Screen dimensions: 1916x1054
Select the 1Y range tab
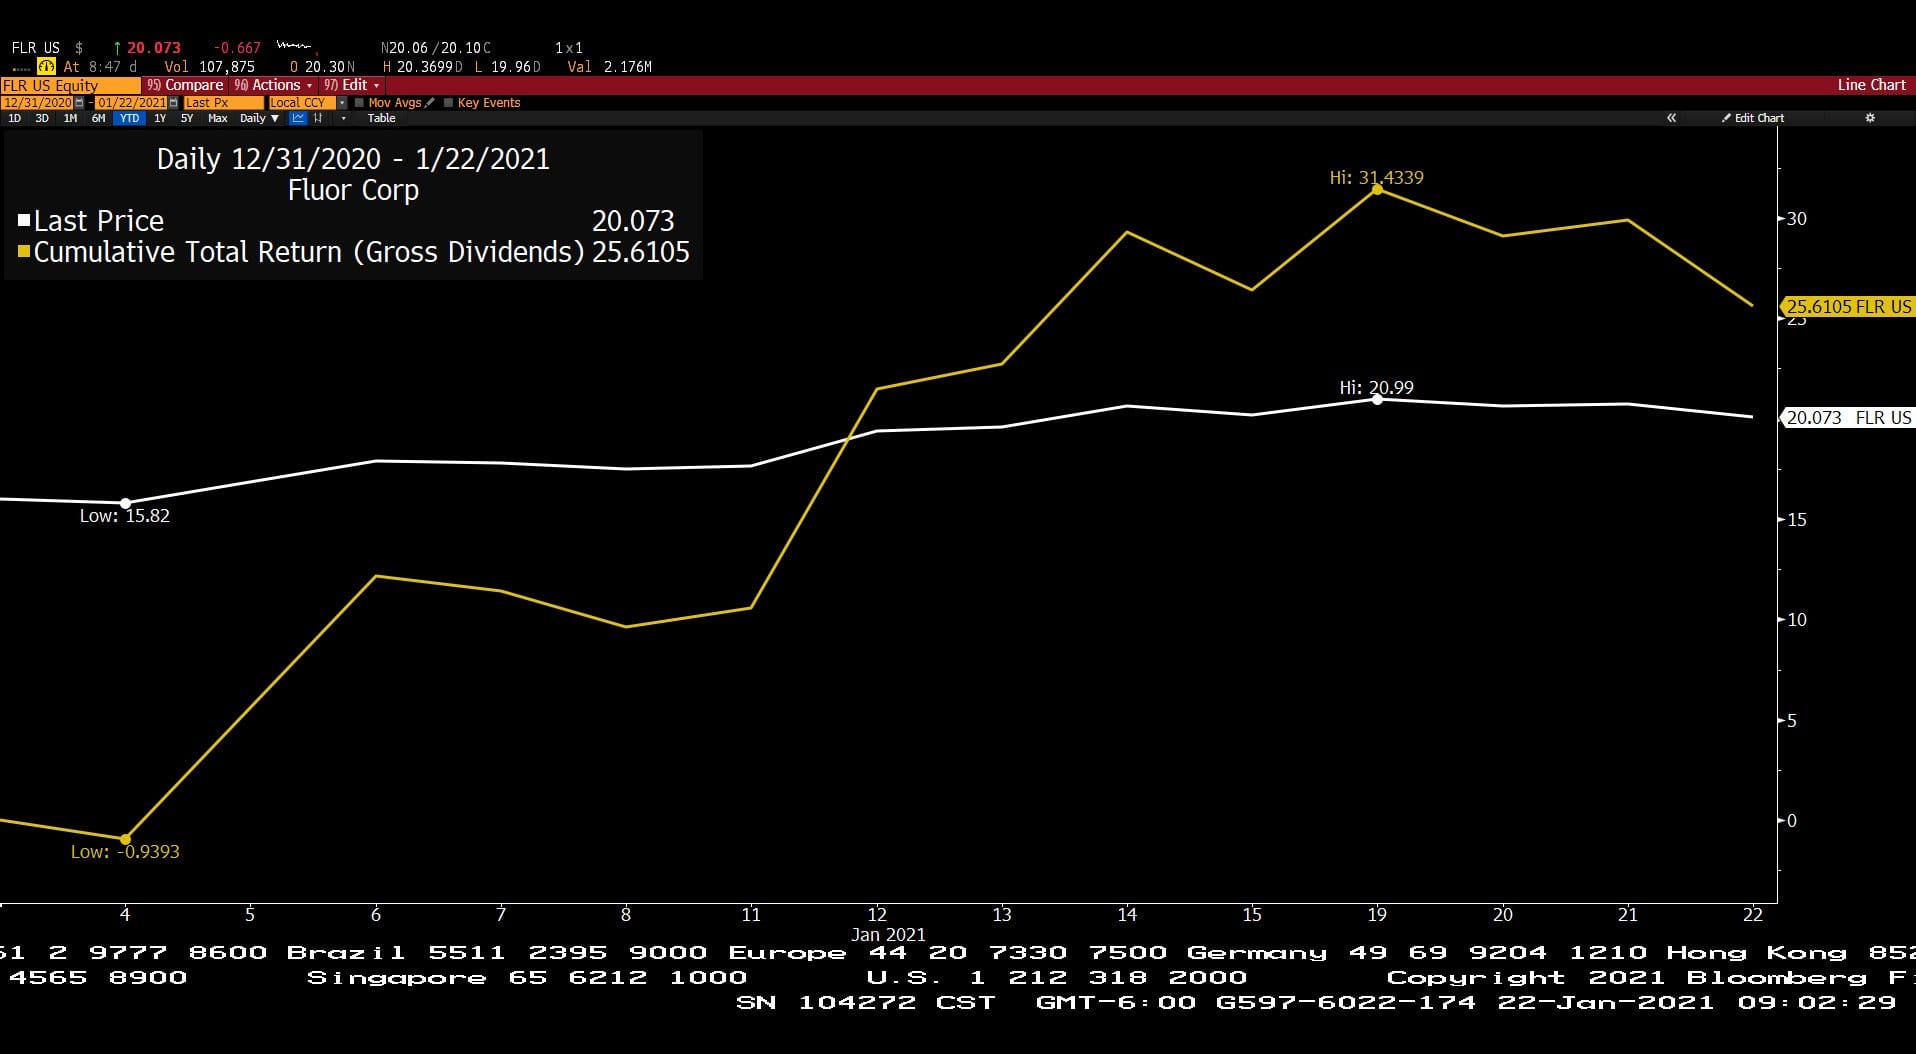[160, 118]
